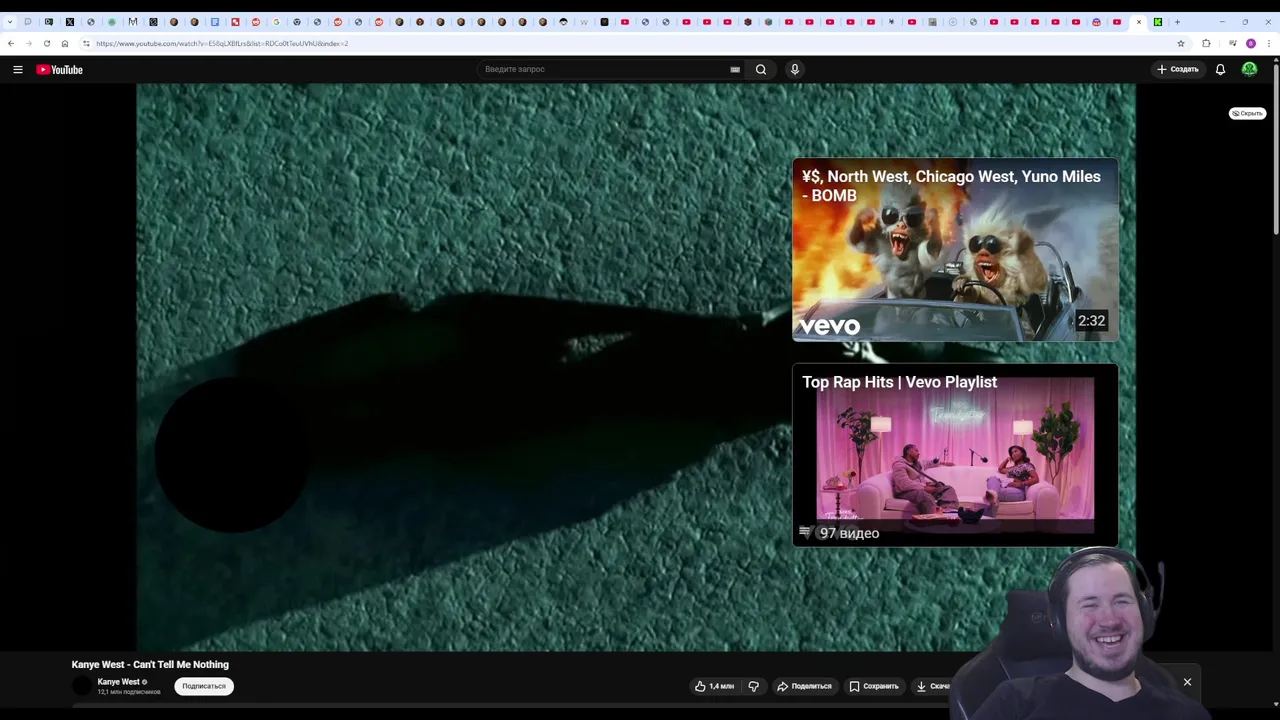
Task: Click the Создать button
Action: click(1178, 69)
